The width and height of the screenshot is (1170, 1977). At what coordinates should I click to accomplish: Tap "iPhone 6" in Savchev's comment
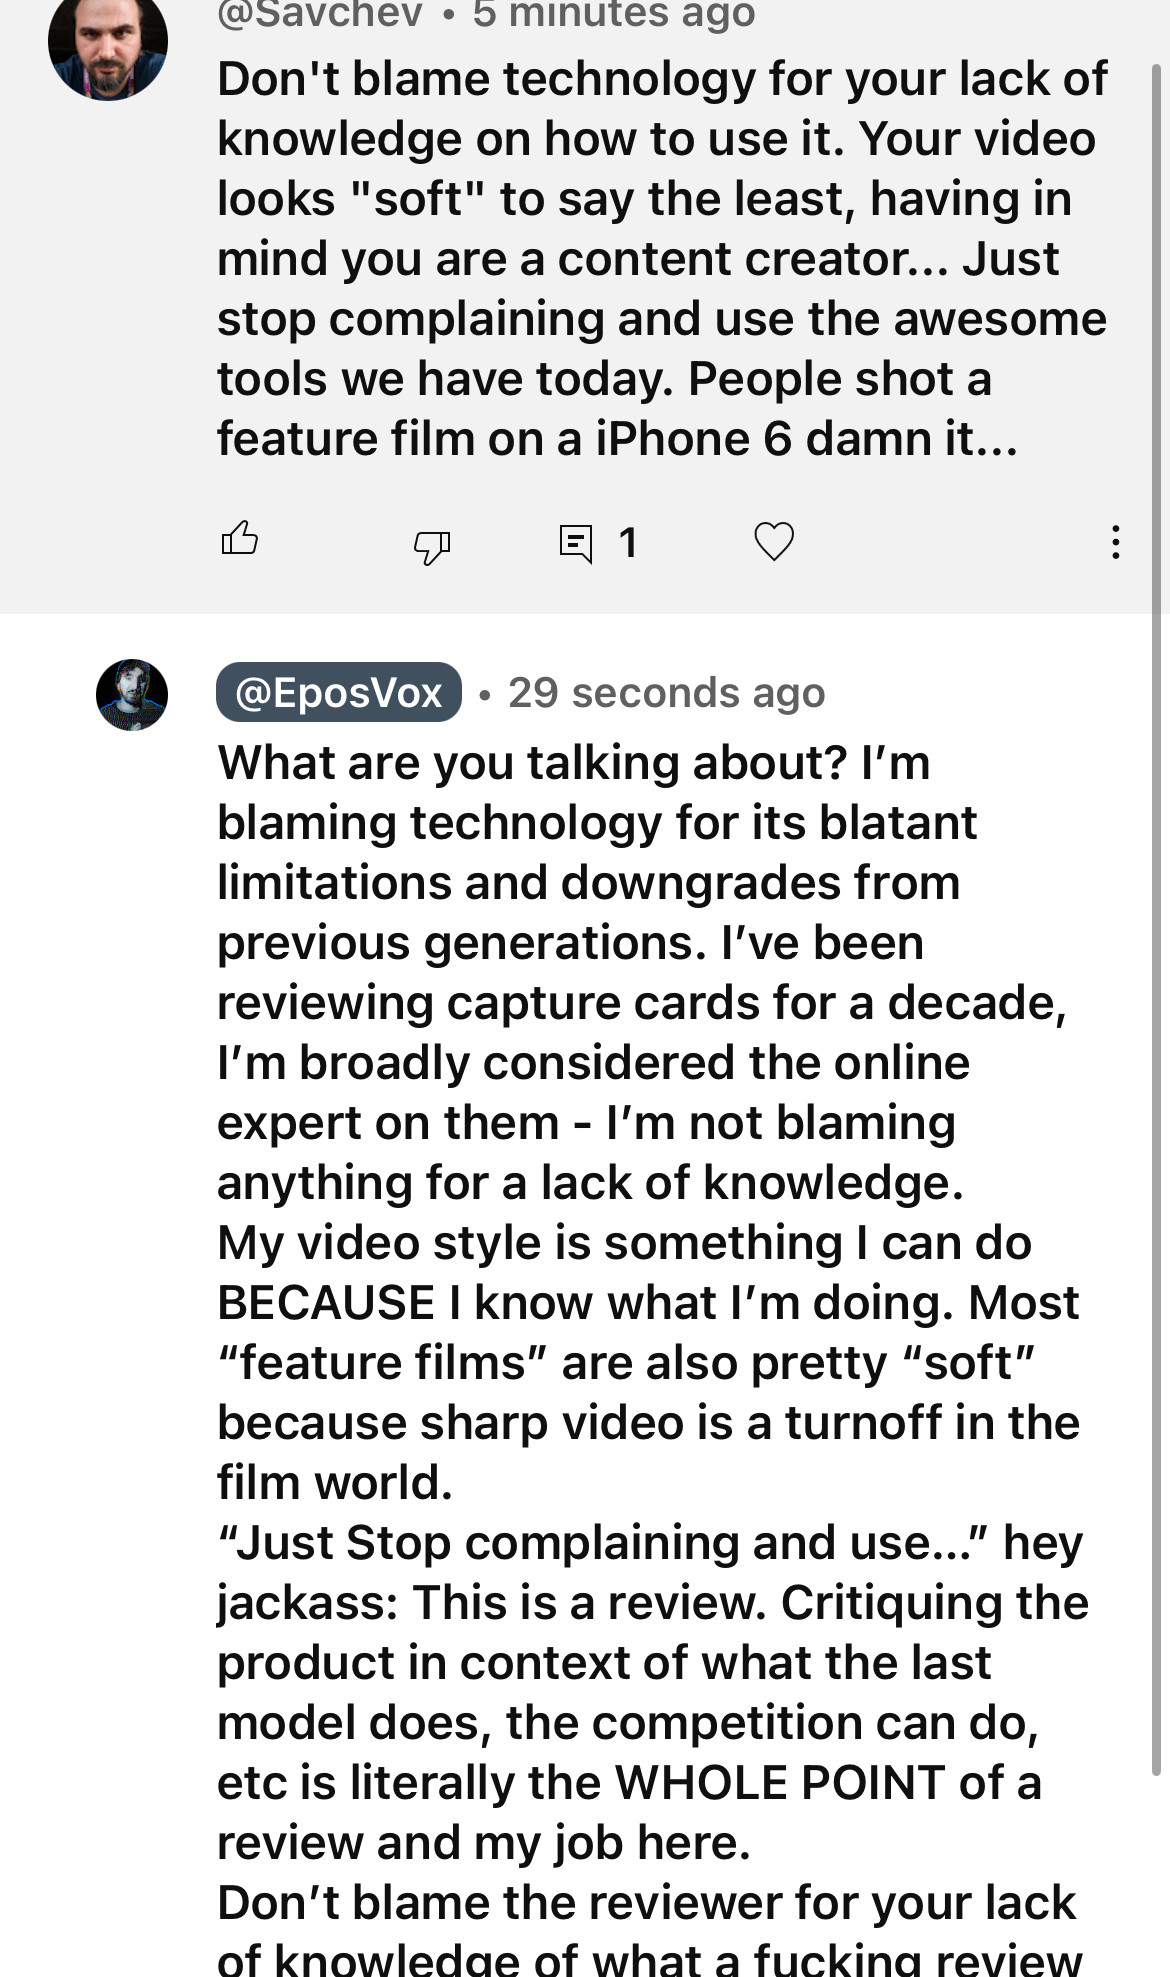click(694, 440)
